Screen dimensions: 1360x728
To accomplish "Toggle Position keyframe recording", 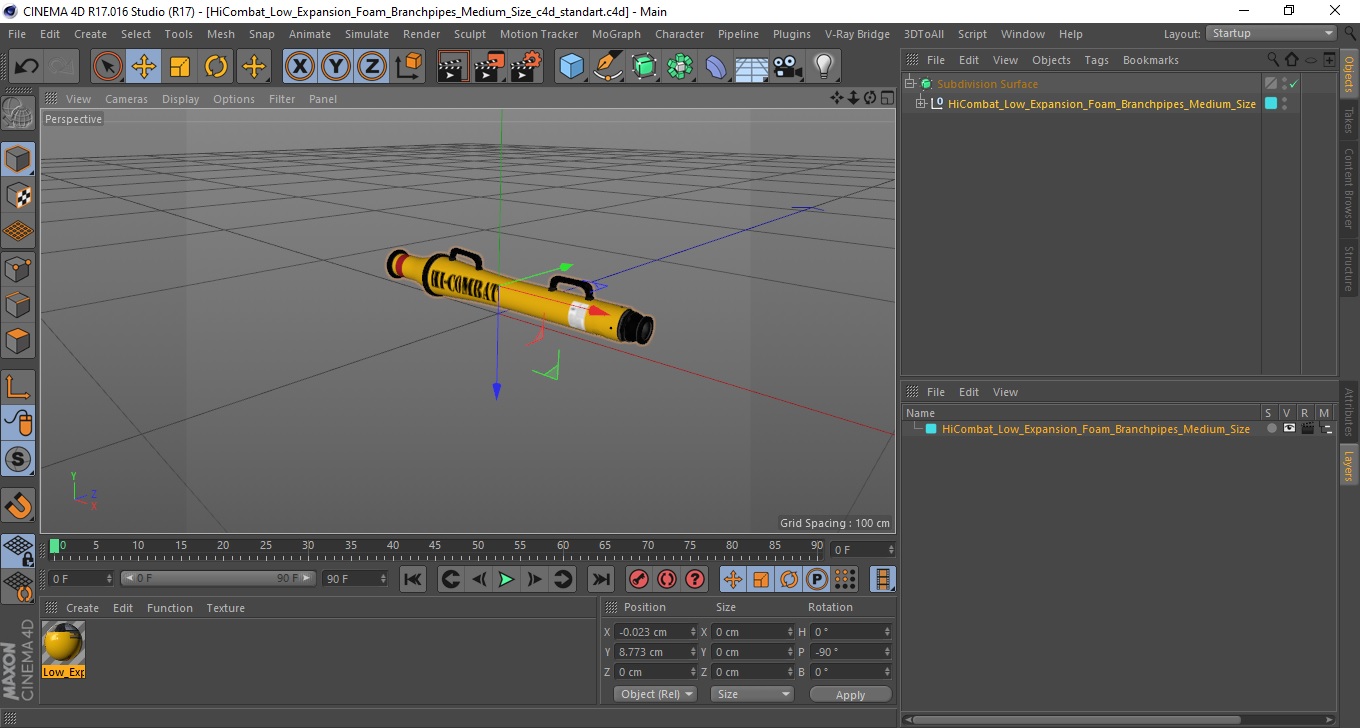I will (x=733, y=579).
